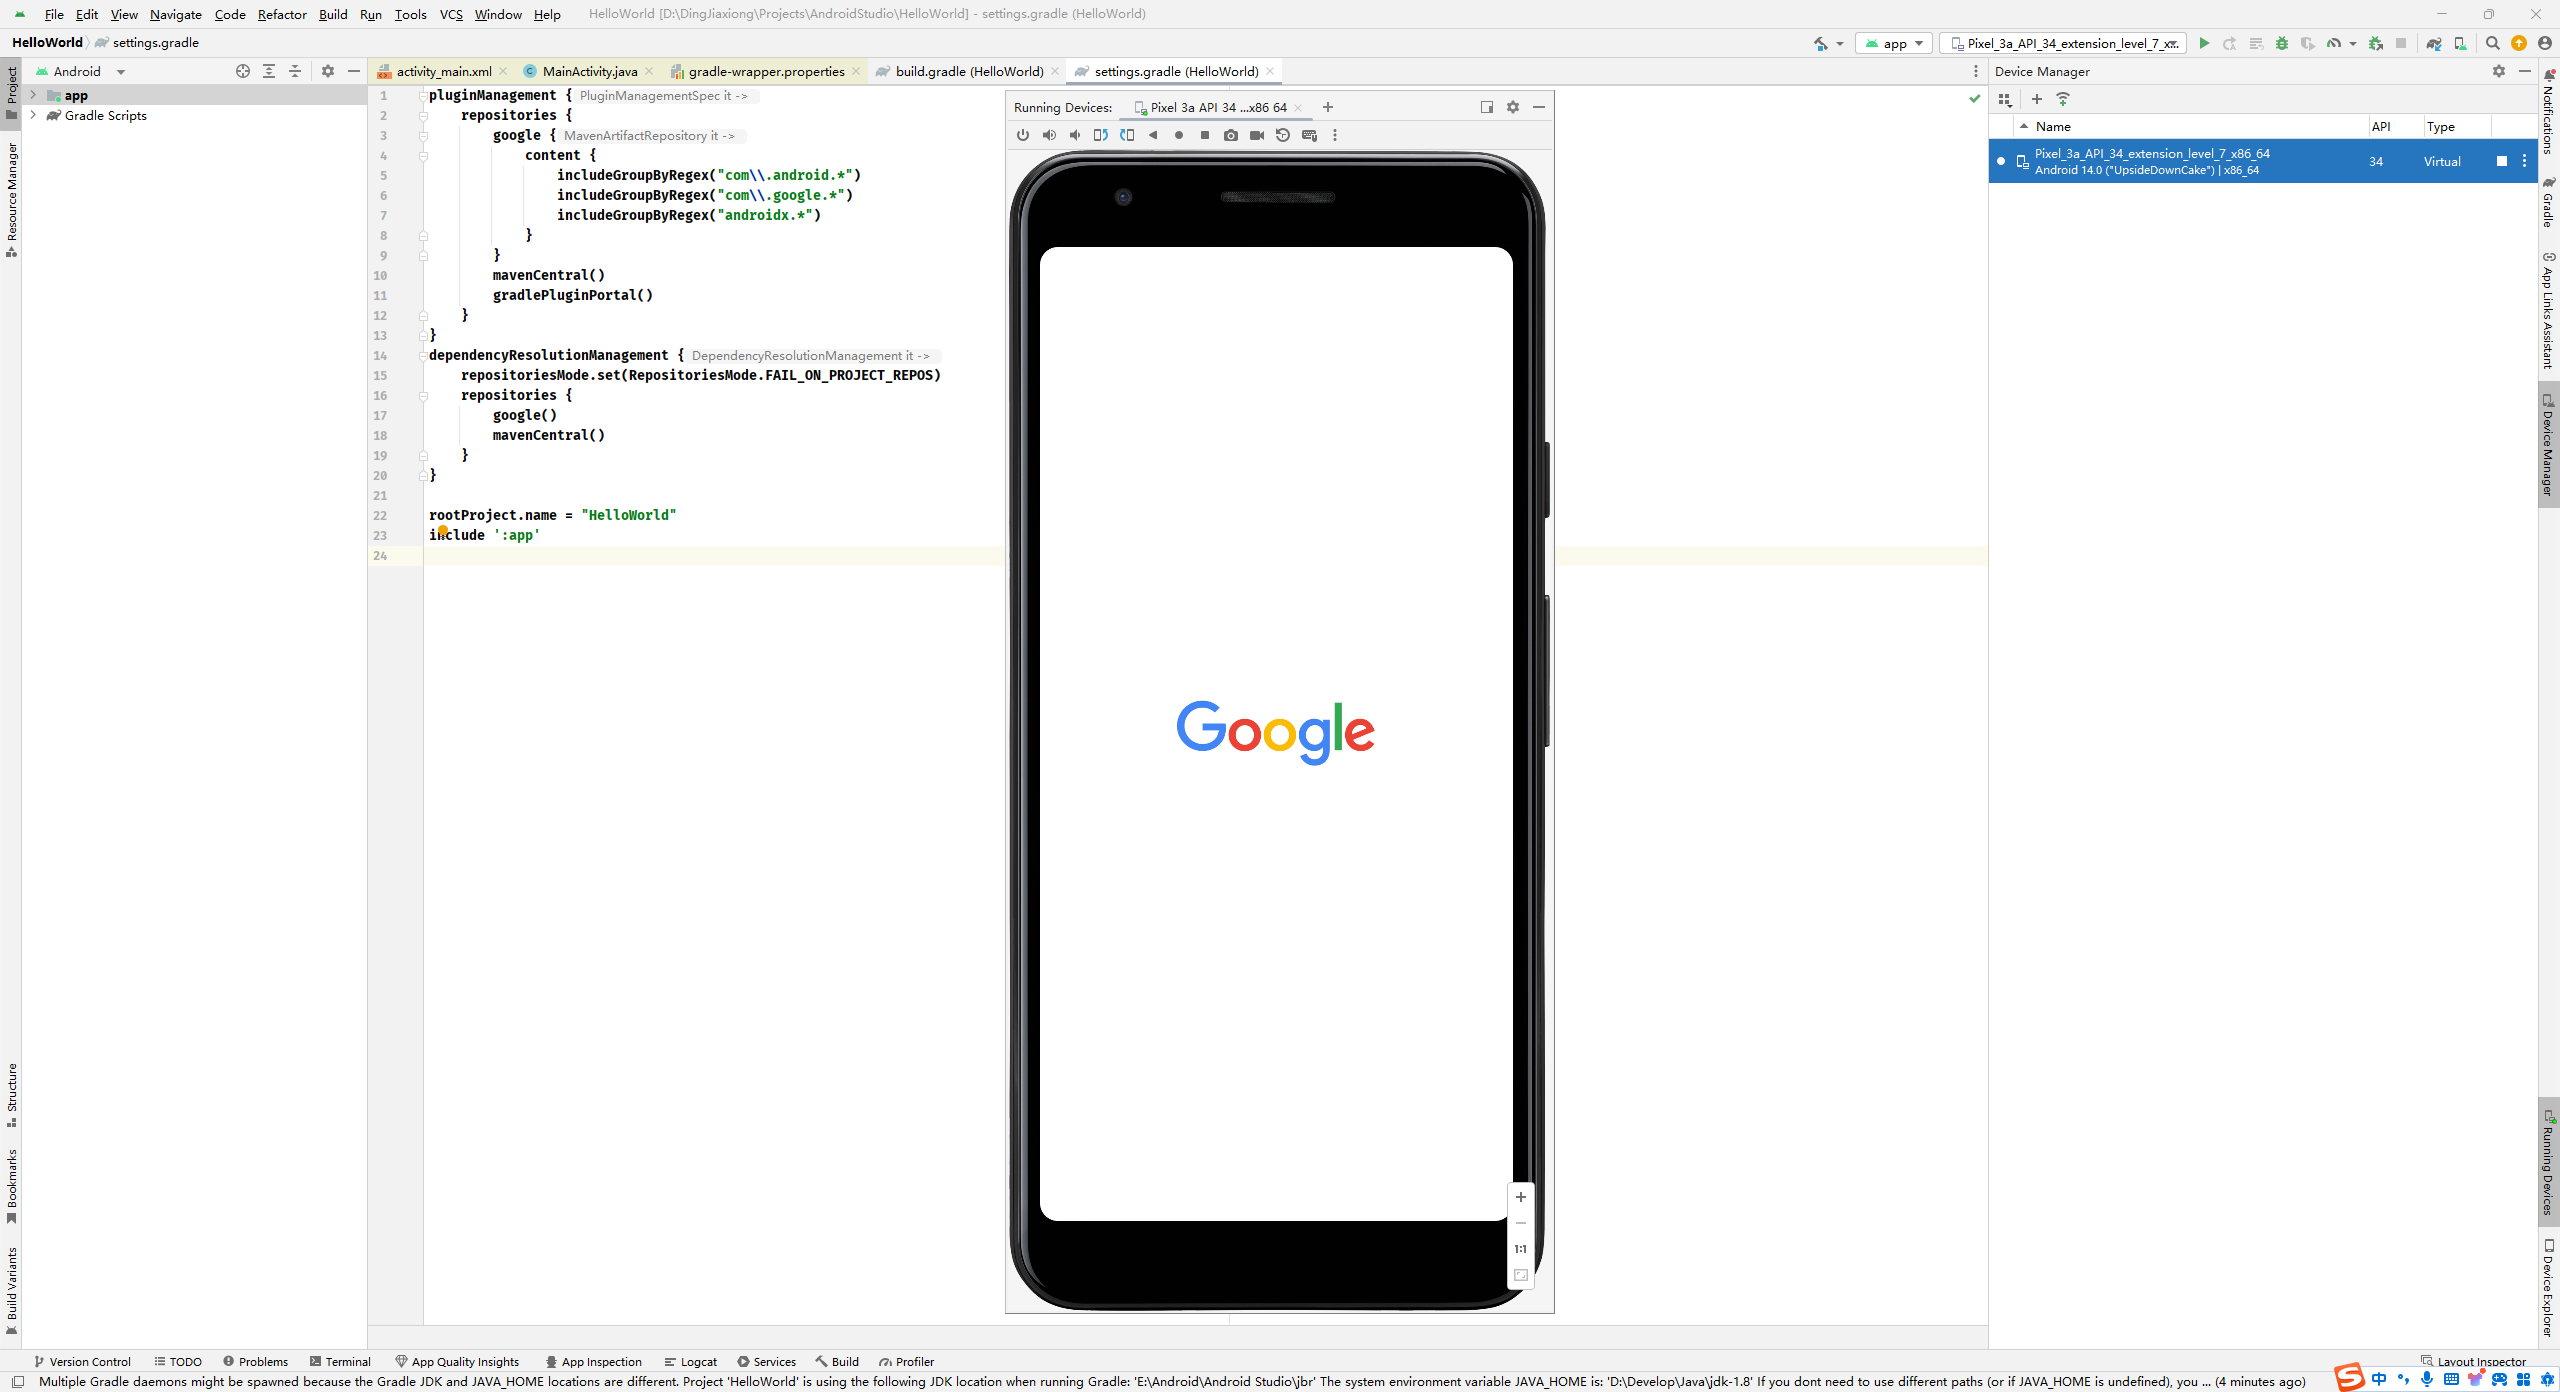Expand the app module tree node
2560x1392 pixels.
(x=33, y=95)
